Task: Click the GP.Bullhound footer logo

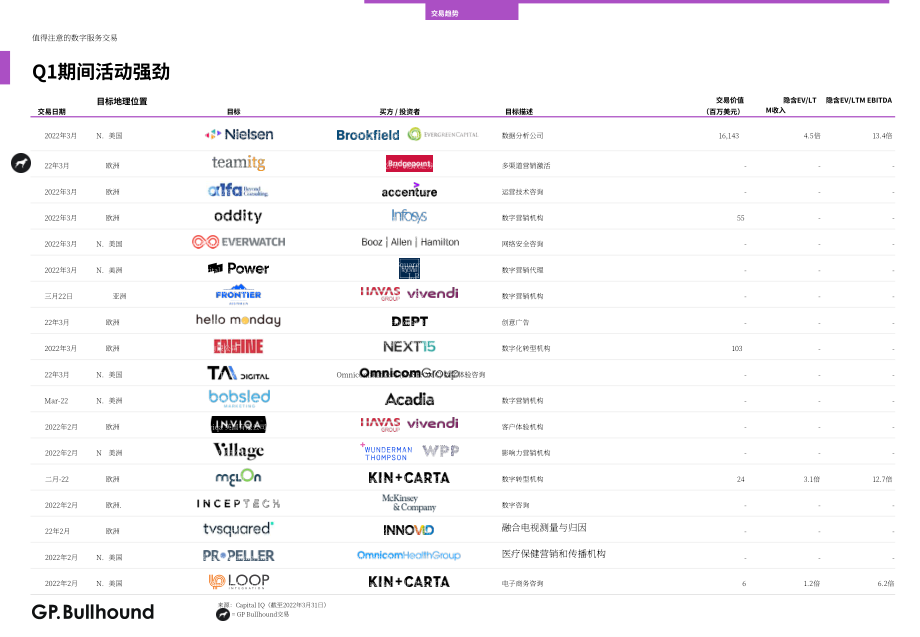Action: tap(93, 612)
